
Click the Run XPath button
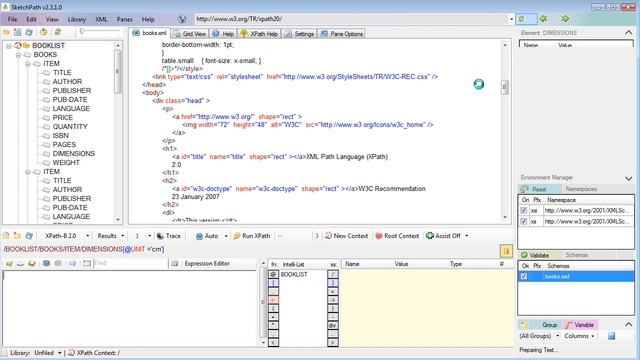tap(252, 236)
